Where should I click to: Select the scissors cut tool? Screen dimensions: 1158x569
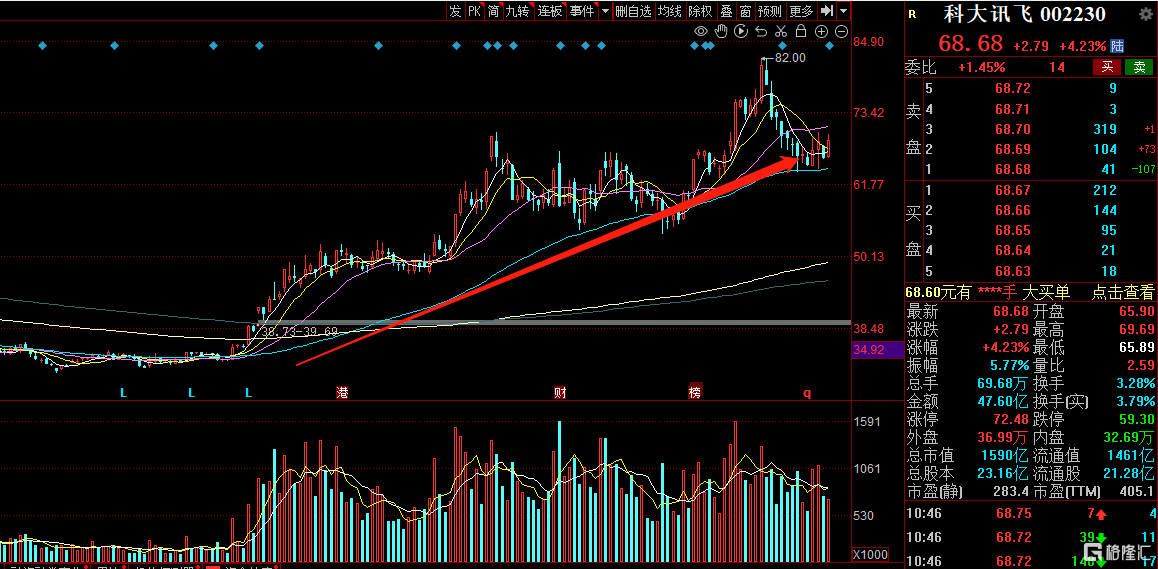tap(781, 31)
